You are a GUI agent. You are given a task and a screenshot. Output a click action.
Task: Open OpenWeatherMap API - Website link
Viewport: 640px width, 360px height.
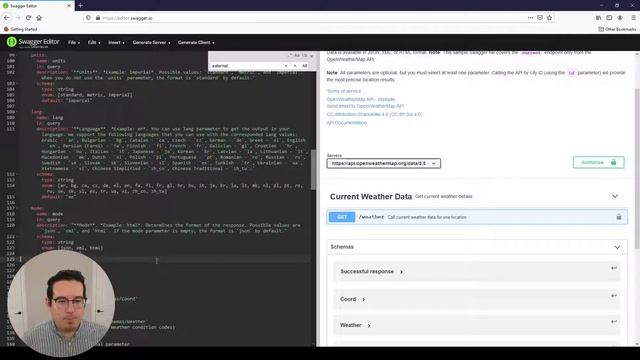361,99
